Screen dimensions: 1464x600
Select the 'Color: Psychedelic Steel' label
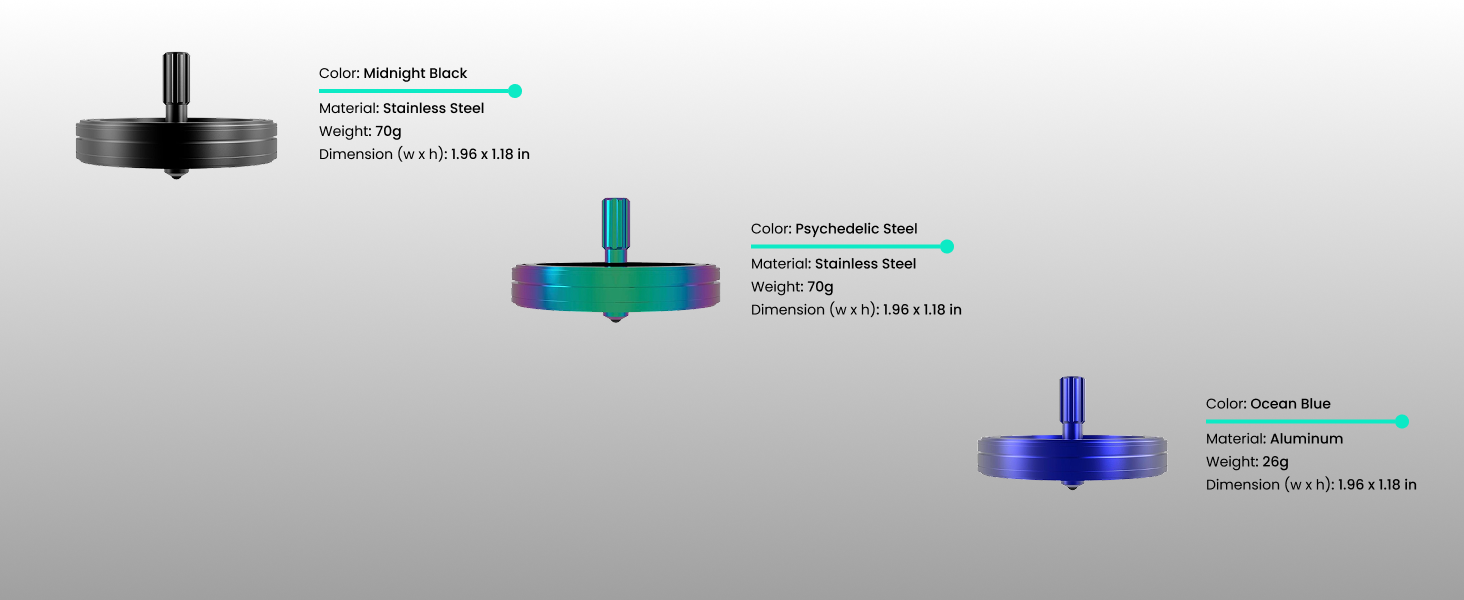[834, 229]
